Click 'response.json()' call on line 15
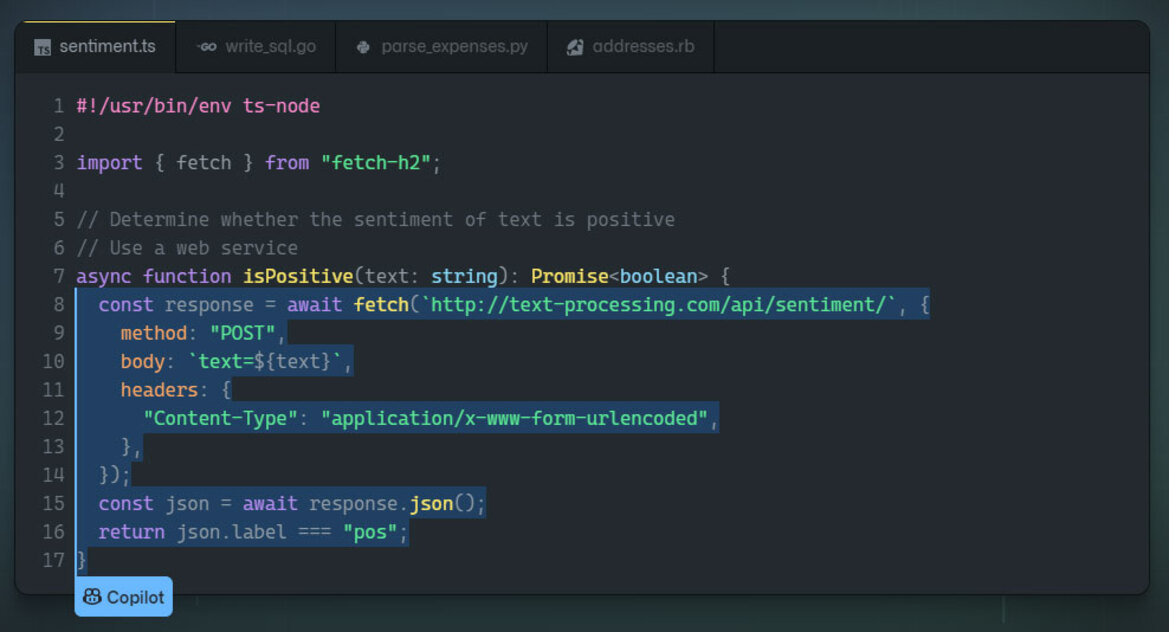 (392, 504)
